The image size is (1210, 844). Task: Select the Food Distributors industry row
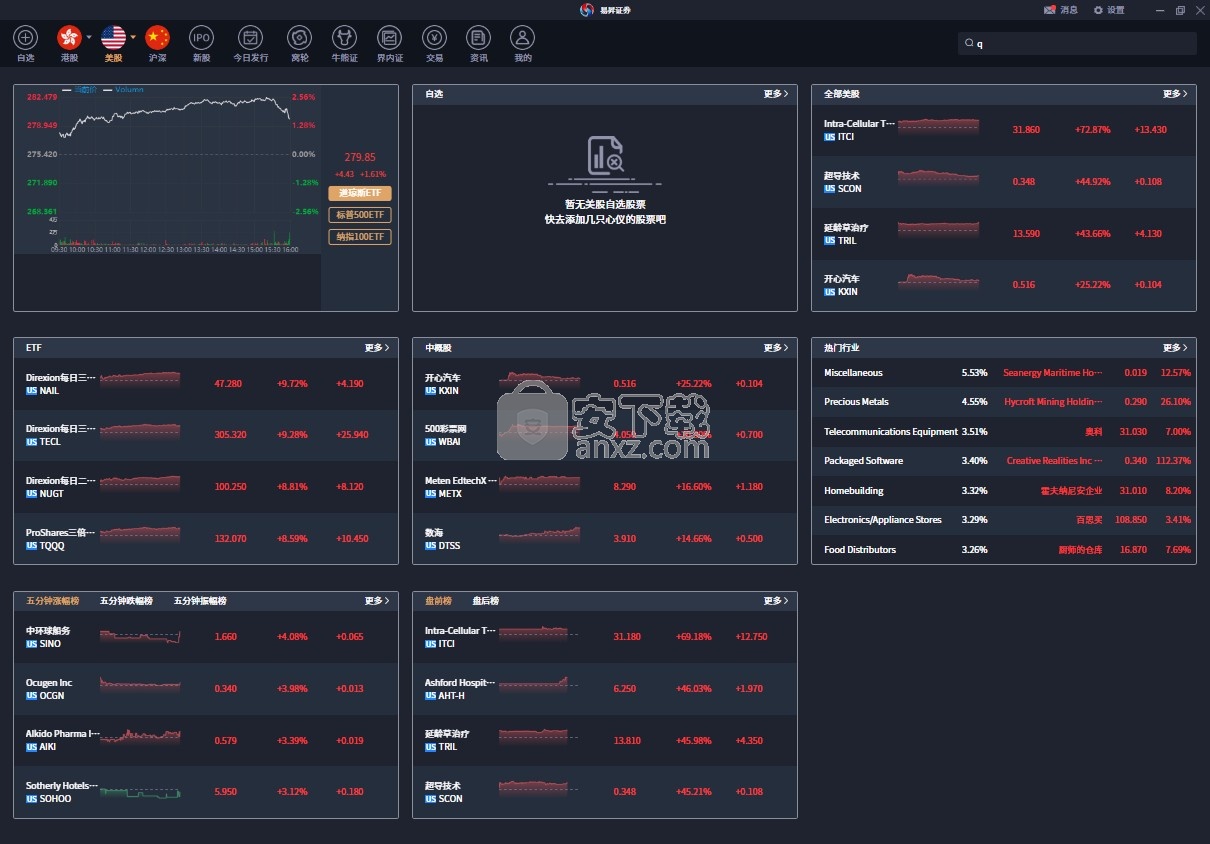(x=1003, y=550)
